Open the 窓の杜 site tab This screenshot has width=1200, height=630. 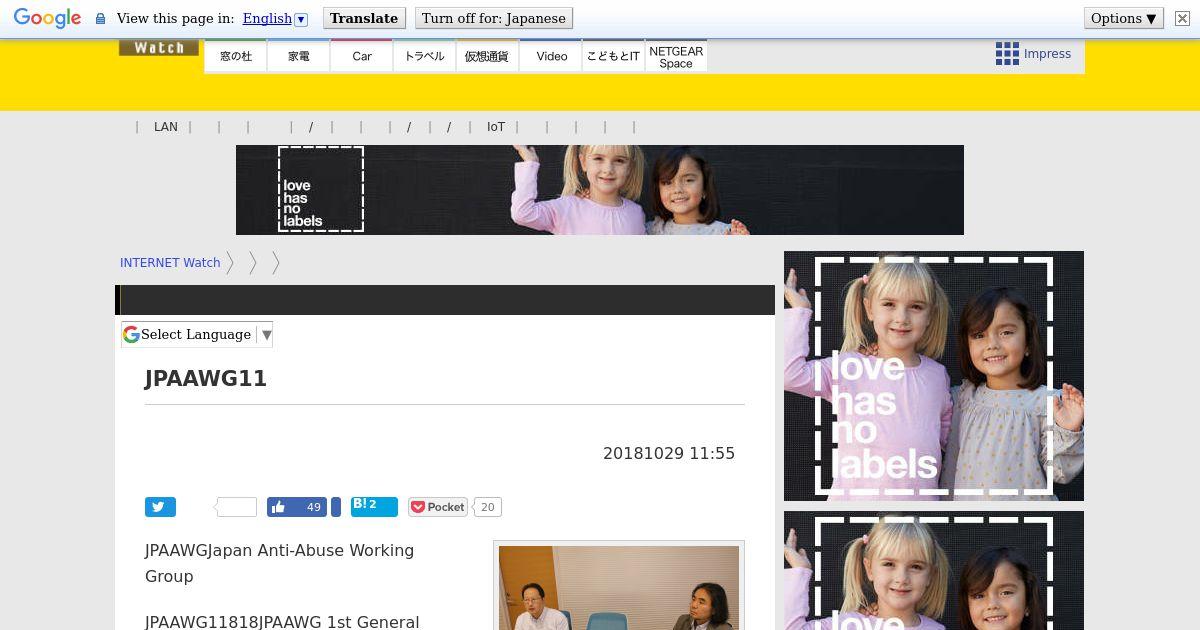click(x=236, y=56)
